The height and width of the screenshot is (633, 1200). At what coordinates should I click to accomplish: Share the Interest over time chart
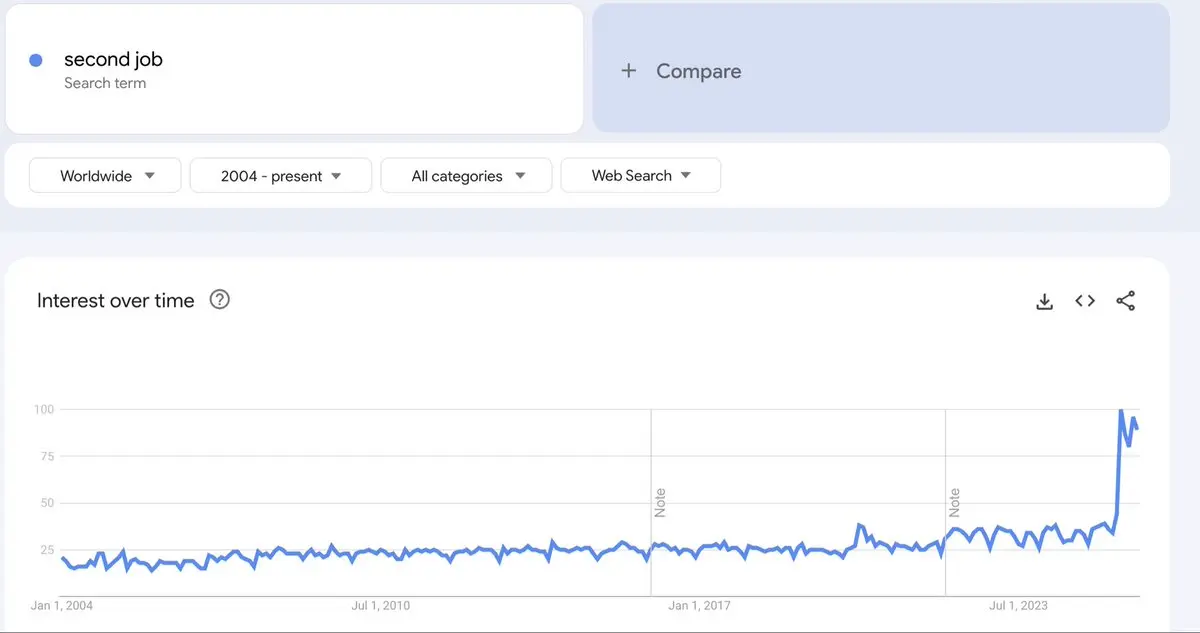1126,301
